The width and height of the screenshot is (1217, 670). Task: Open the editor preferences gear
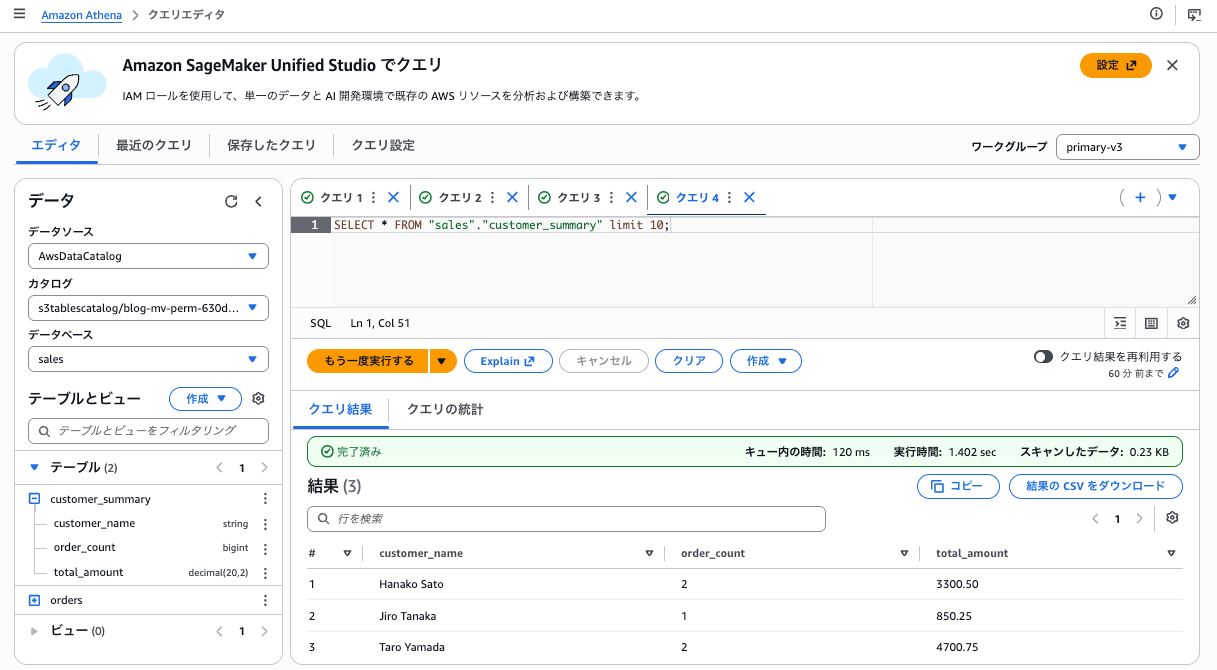coord(1183,323)
